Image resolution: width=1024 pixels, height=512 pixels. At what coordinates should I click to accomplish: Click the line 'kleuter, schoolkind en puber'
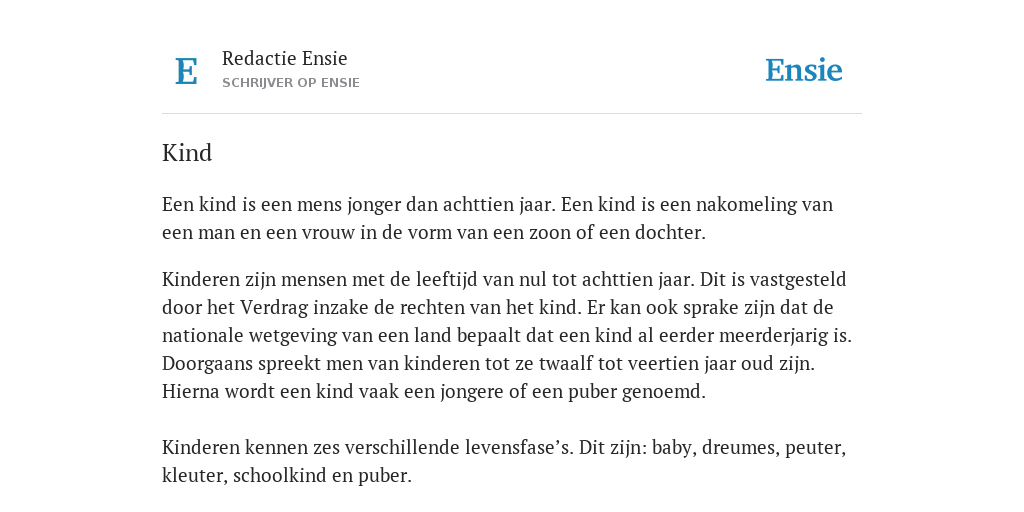pyautogui.click(x=287, y=475)
